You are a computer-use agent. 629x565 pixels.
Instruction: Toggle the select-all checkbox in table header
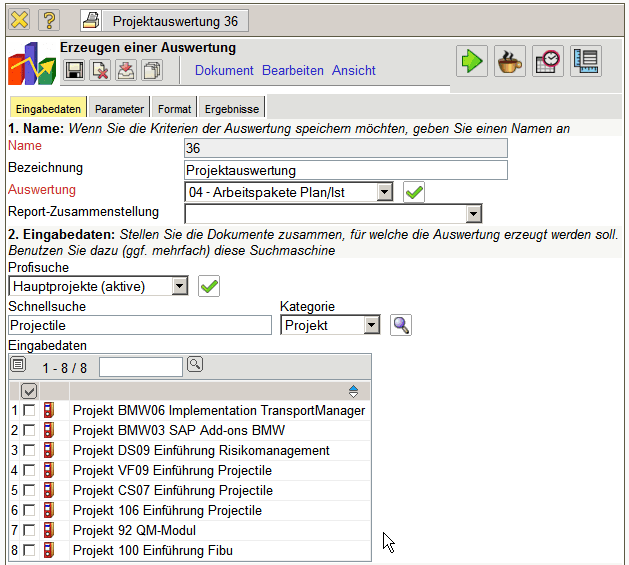click(29, 391)
